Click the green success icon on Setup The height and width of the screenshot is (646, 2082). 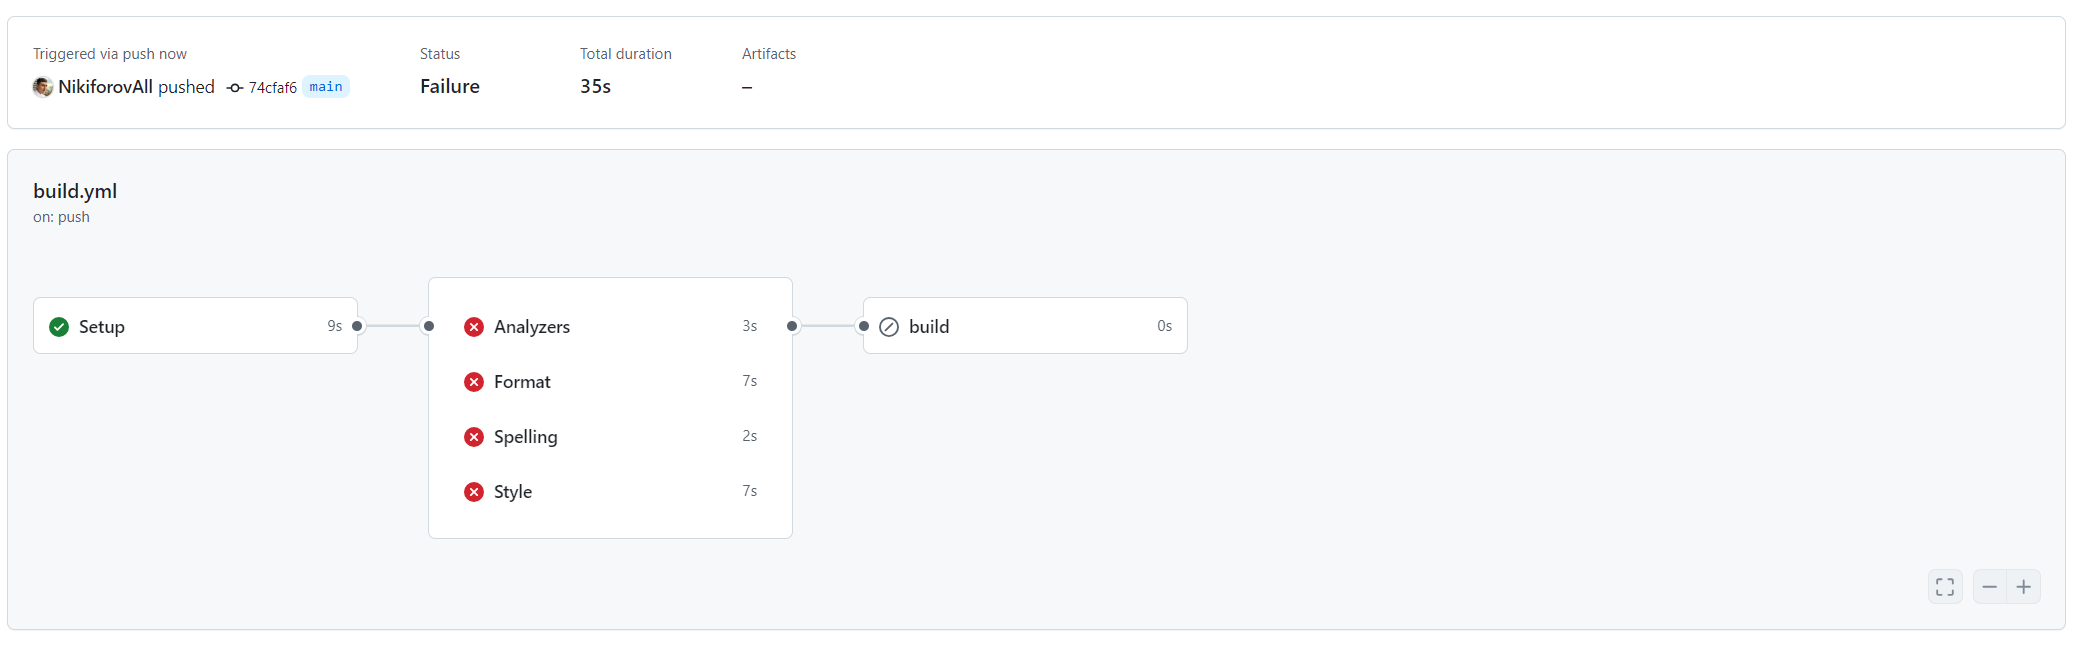pyautogui.click(x=59, y=327)
